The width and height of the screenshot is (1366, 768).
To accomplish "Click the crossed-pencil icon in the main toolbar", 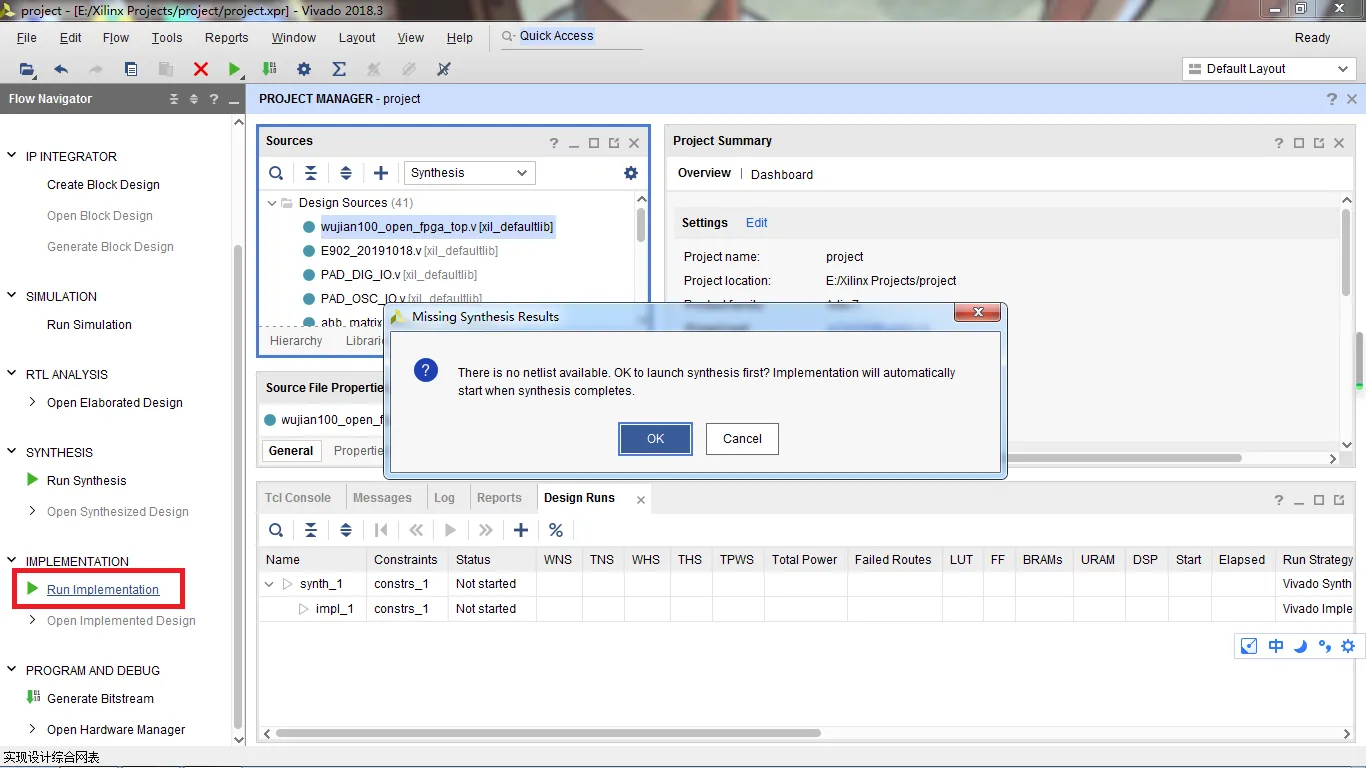I will pyautogui.click(x=444, y=69).
